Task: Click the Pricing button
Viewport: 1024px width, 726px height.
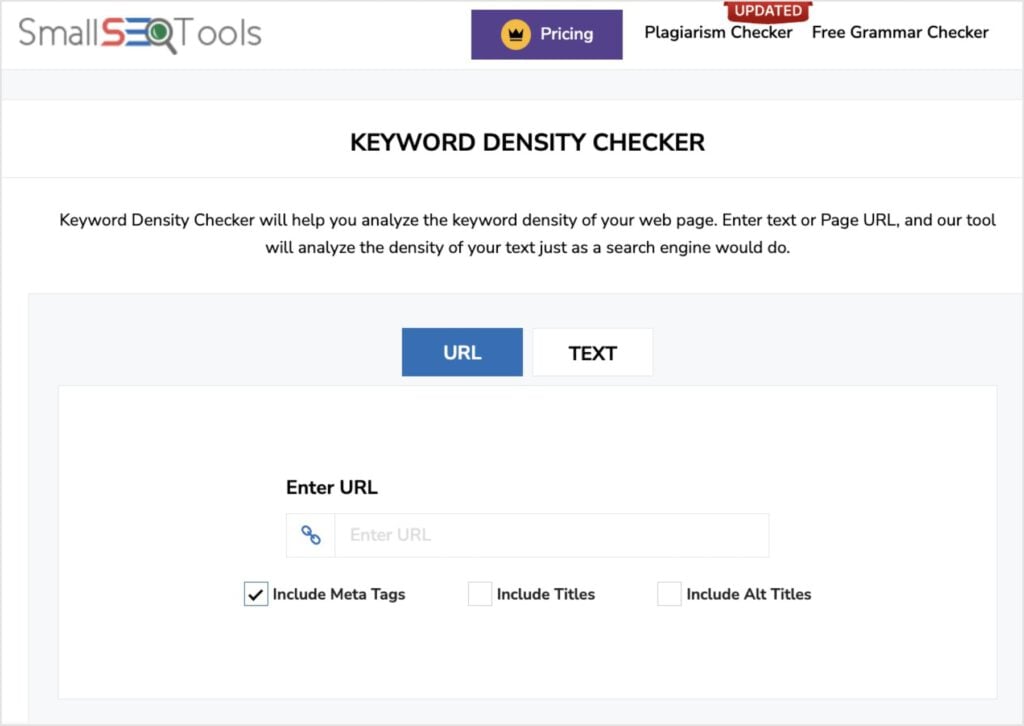Action: [546, 34]
